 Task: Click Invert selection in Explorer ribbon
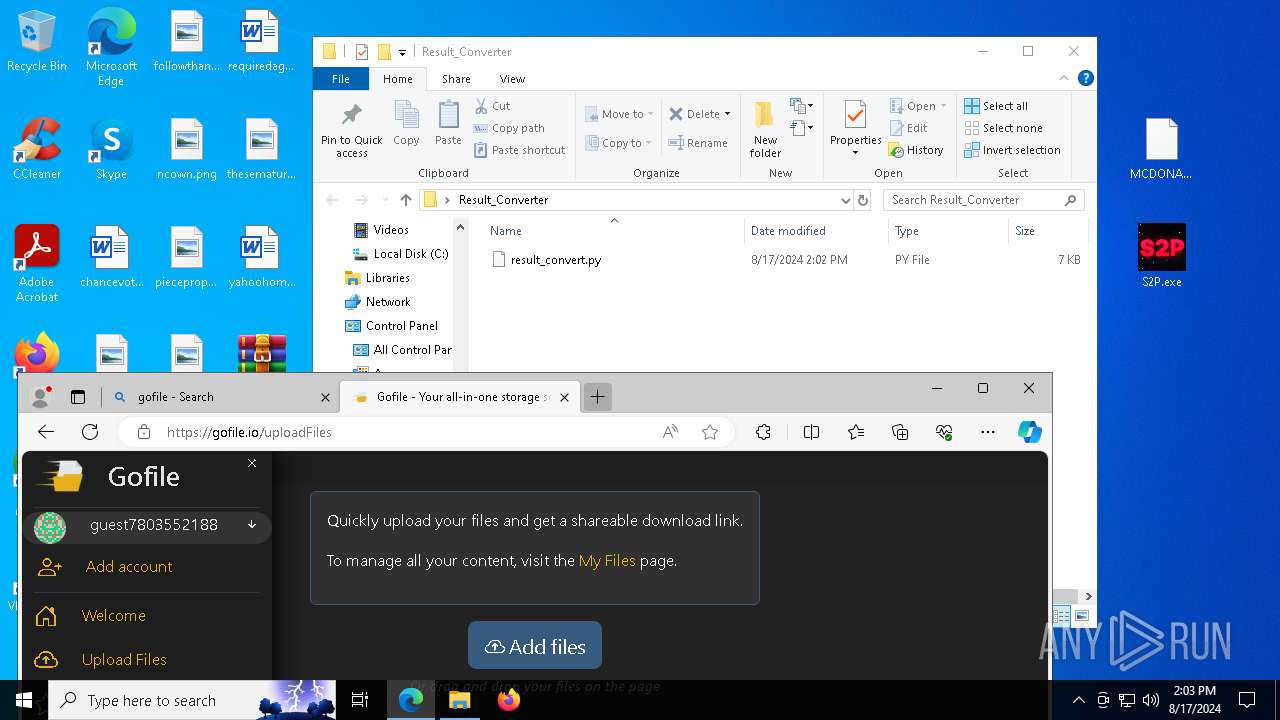[x=1012, y=150]
